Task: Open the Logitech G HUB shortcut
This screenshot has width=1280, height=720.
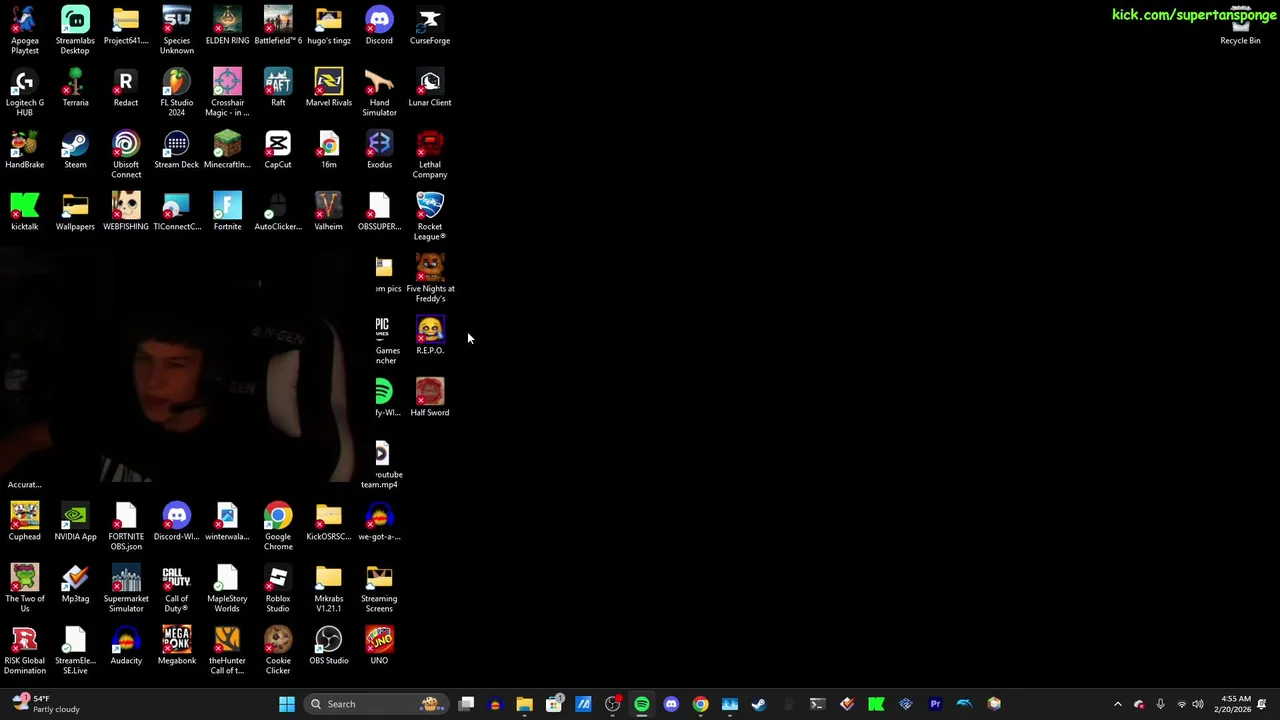Action: coord(25,92)
